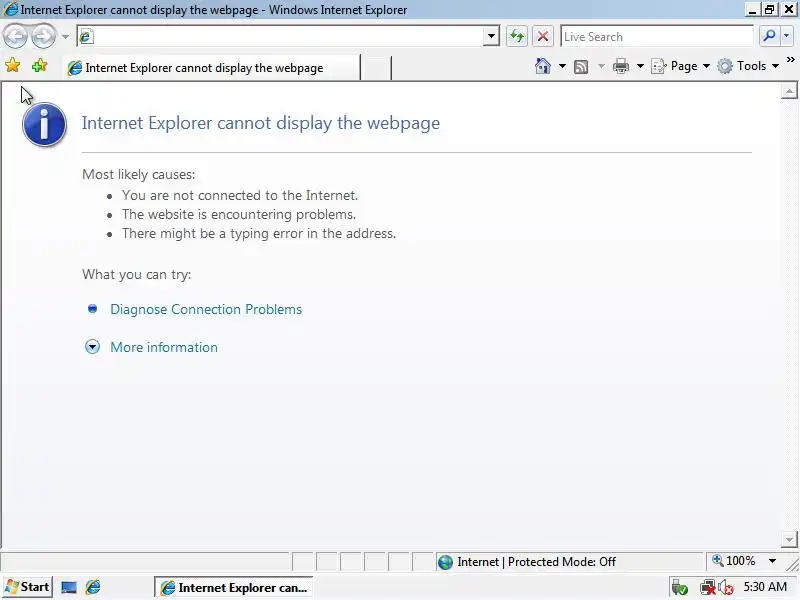Restore down the browser window
Image resolution: width=800 pixels, height=600 pixels.
point(769,9)
